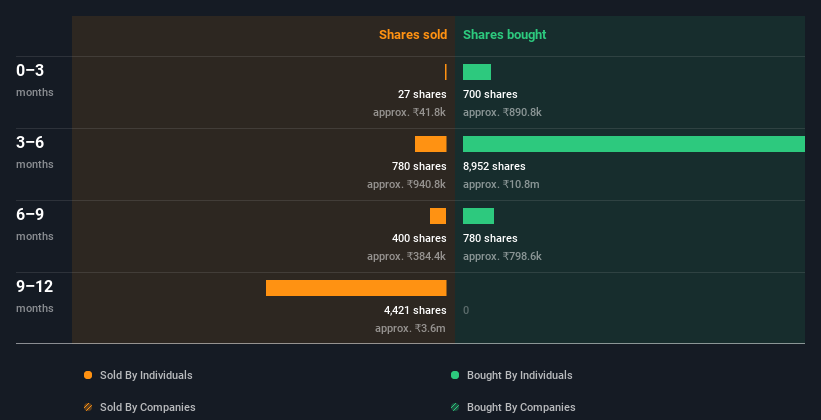The height and width of the screenshot is (420, 821).
Task: Click the 6–9 months green bought bar
Action: [479, 216]
